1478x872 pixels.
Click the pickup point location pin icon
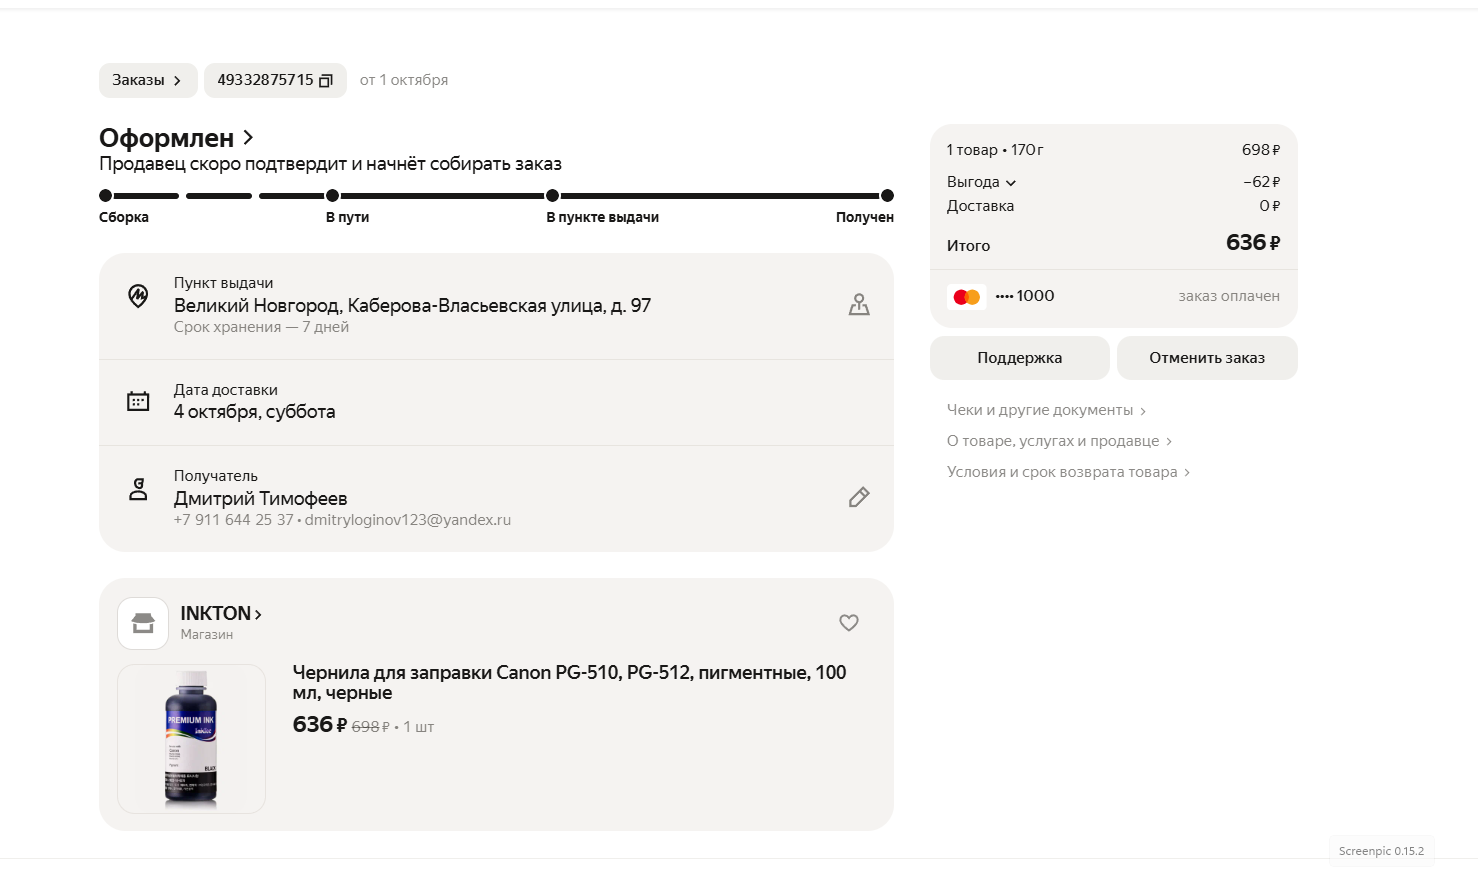(x=138, y=296)
